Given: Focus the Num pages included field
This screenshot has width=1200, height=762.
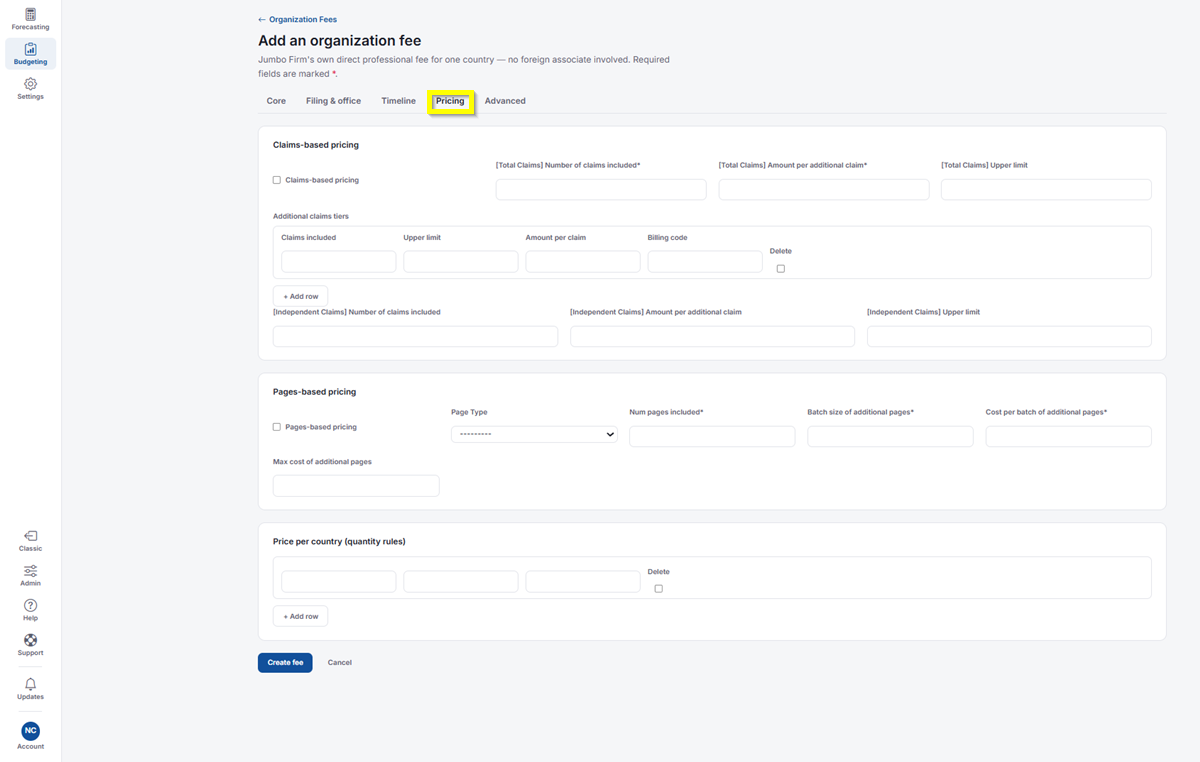Looking at the screenshot, I should click(712, 436).
